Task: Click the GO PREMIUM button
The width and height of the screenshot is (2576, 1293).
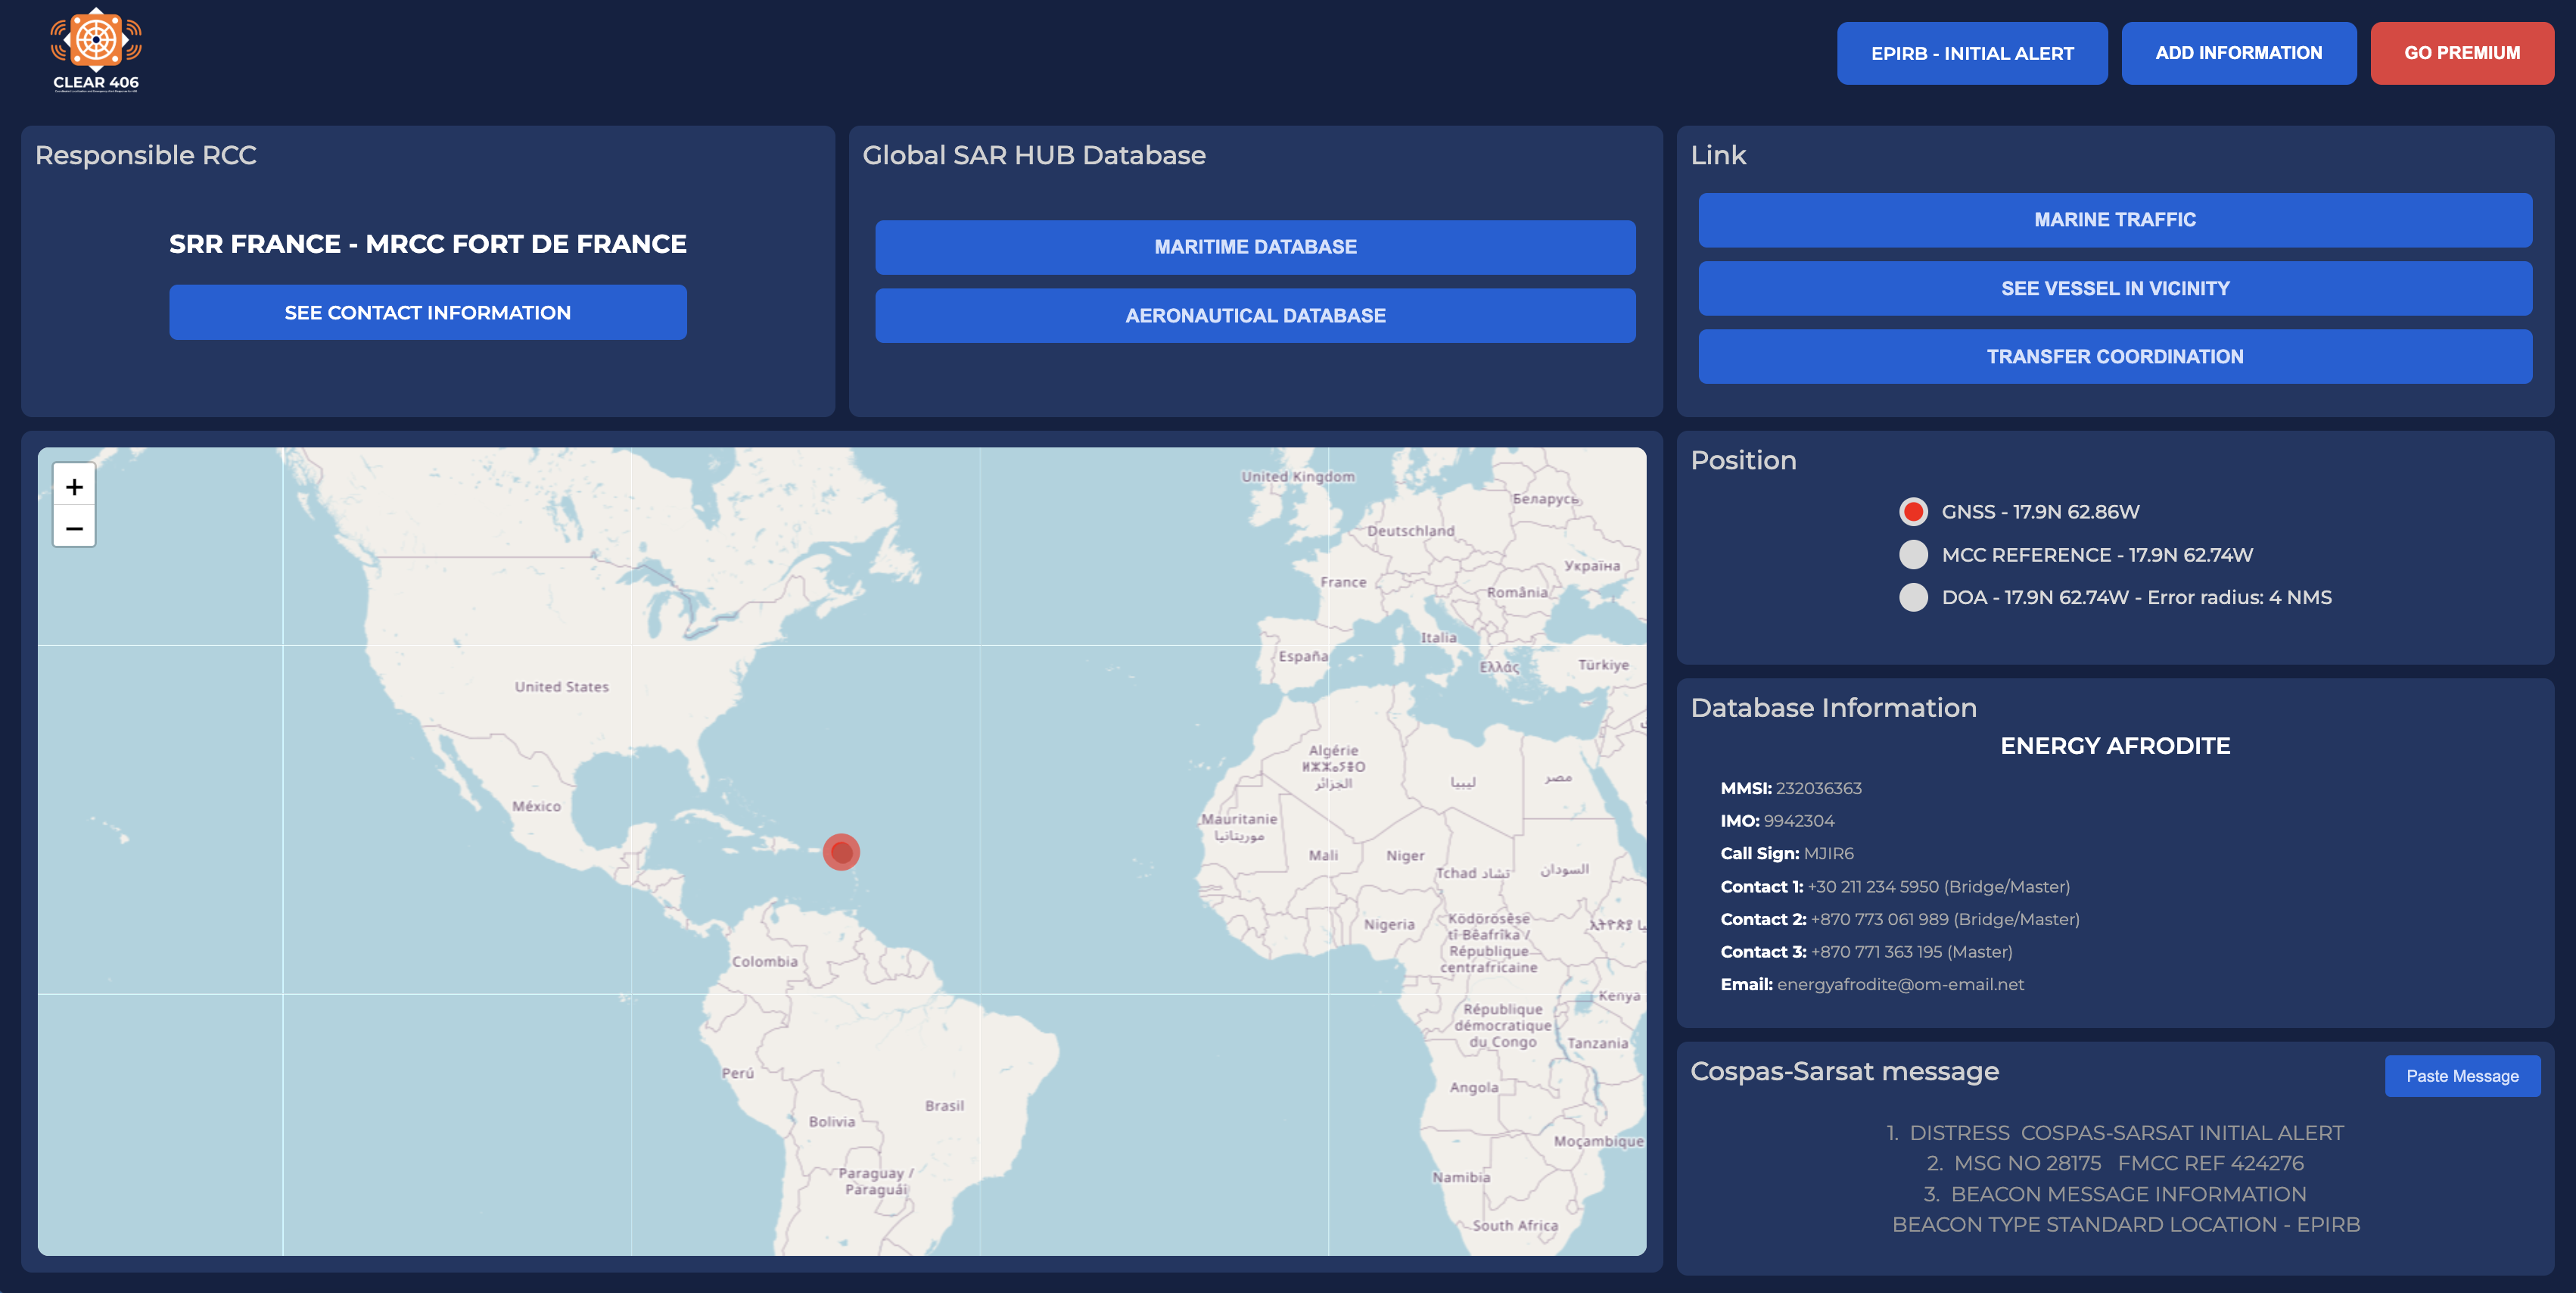Action: [2462, 53]
